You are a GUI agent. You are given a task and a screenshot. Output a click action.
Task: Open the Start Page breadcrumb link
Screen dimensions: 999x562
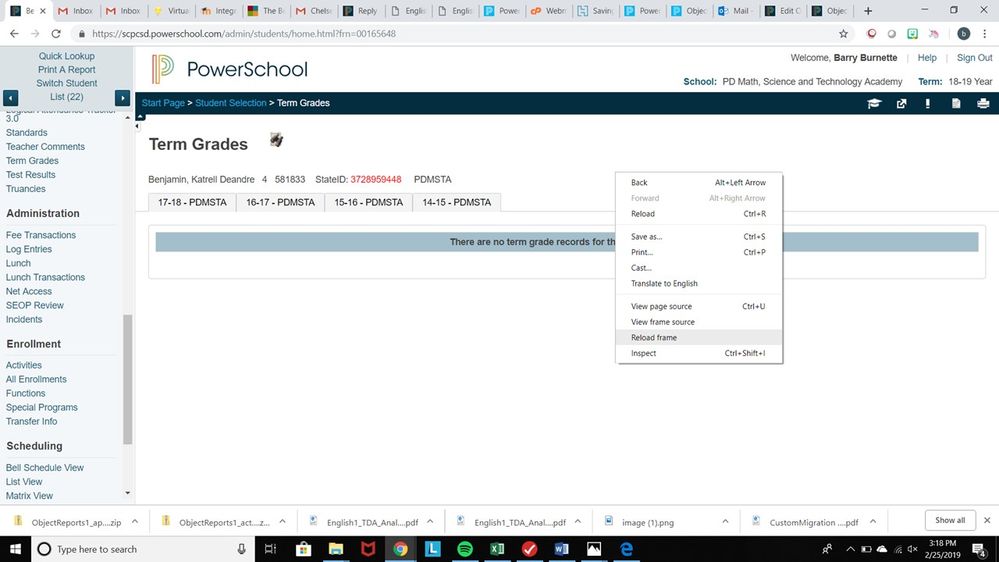(x=163, y=103)
